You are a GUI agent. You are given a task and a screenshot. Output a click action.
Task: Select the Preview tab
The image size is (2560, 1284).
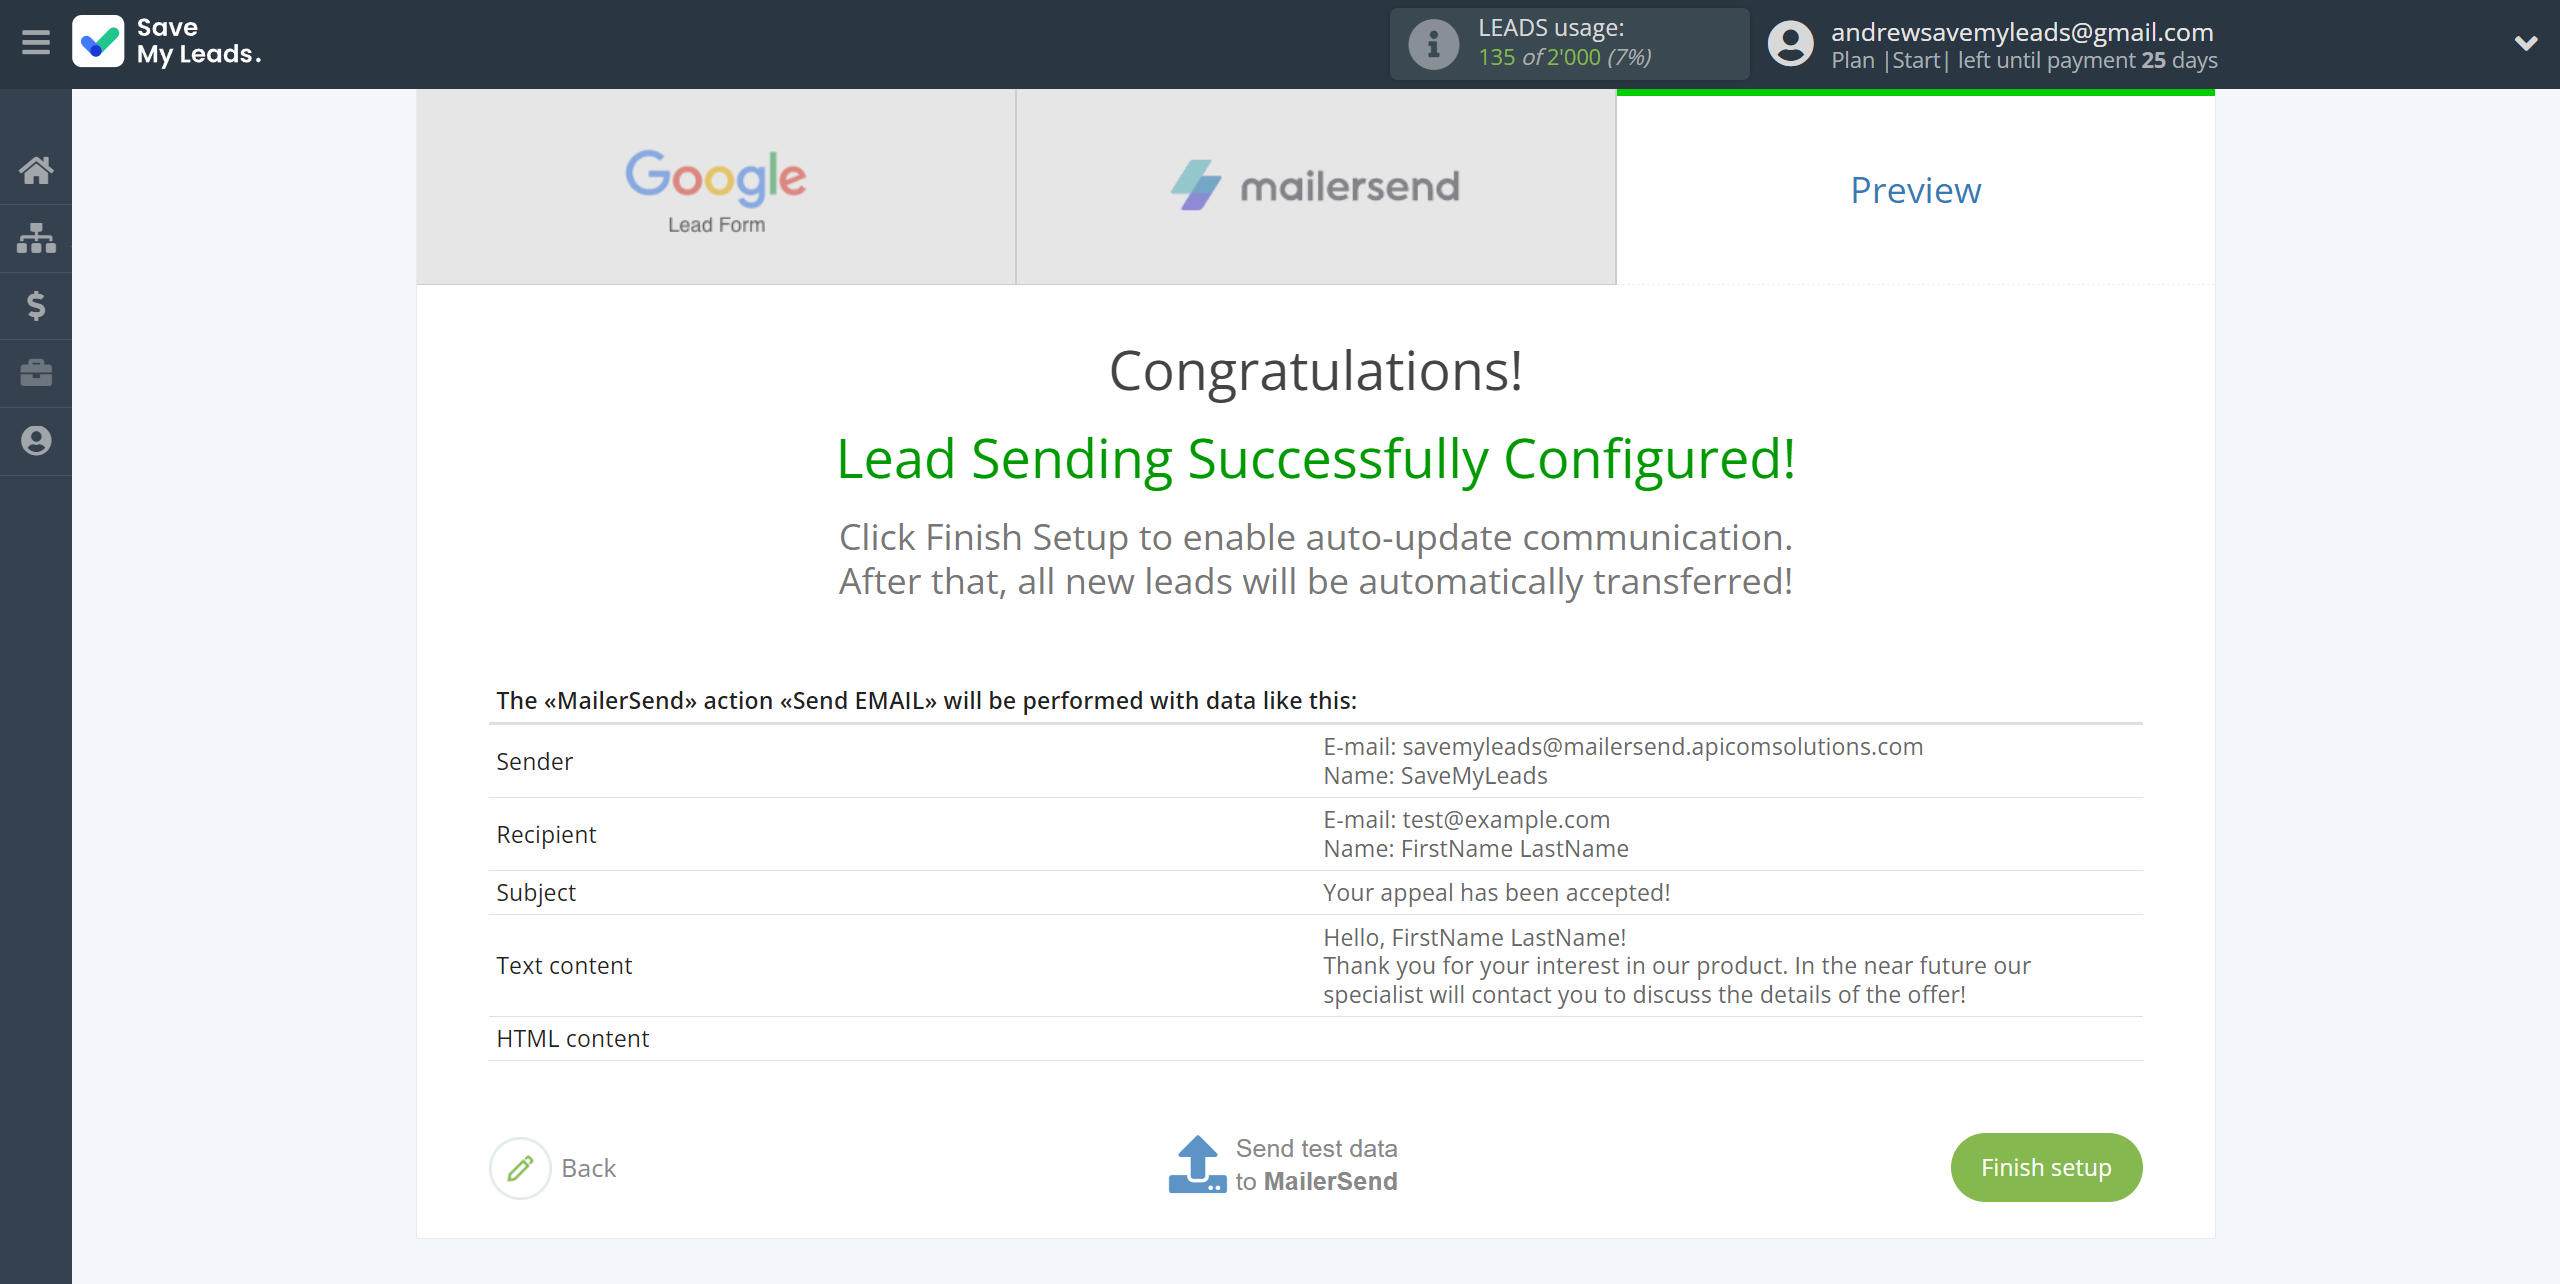pyautogui.click(x=1915, y=190)
